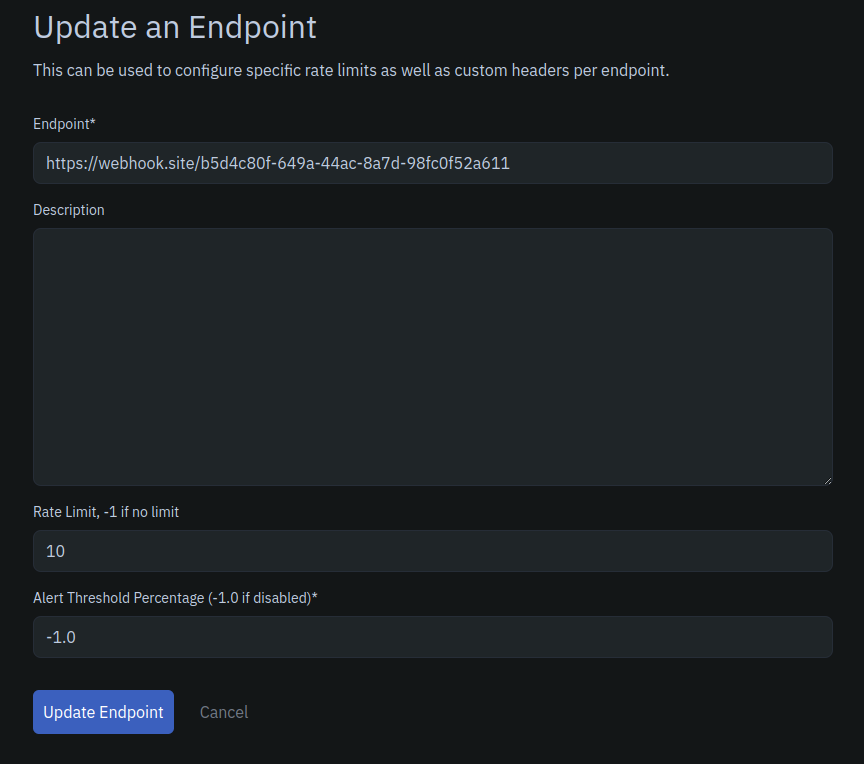
Task: Click the Description label above the text area
Action: [69, 210]
